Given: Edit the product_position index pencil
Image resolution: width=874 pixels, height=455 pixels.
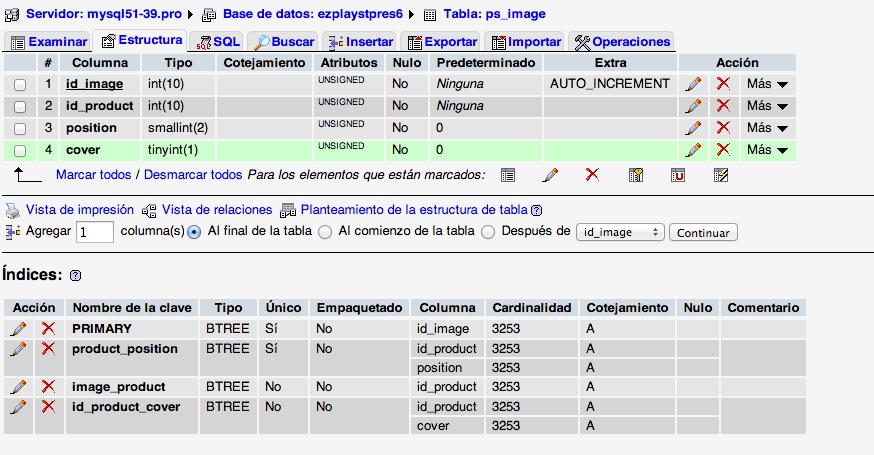Looking at the screenshot, I should [18, 349].
